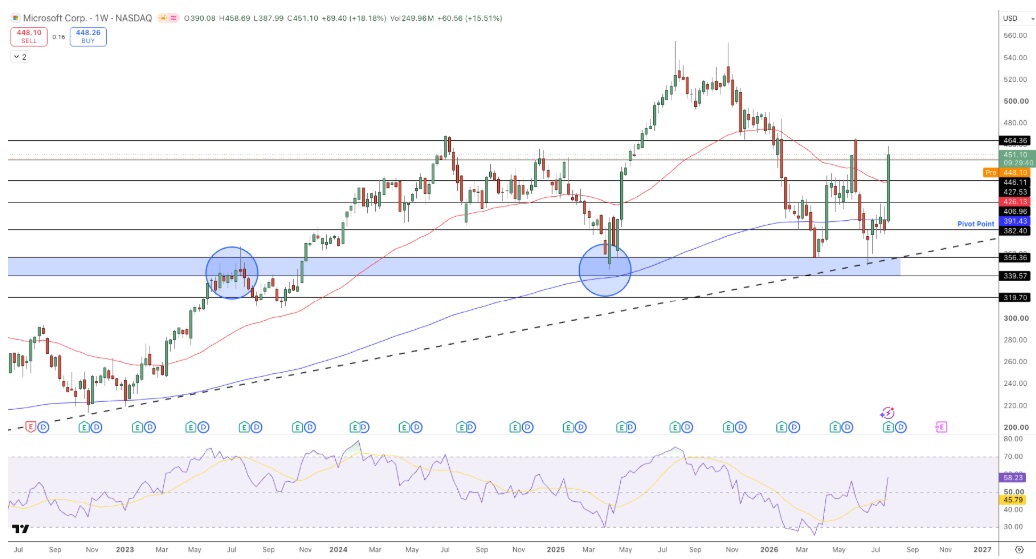Open the dividend D marker nearest the 2023 label

pos(150,428)
